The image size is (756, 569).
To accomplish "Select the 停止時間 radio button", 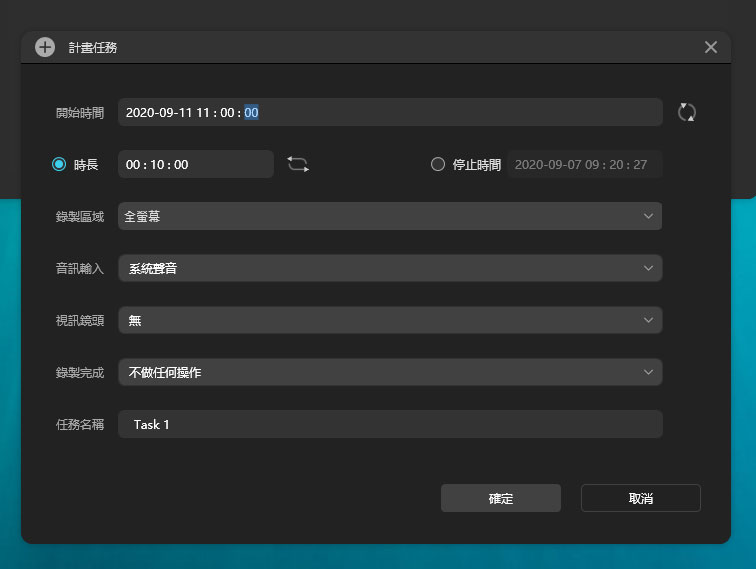I will (438, 164).
